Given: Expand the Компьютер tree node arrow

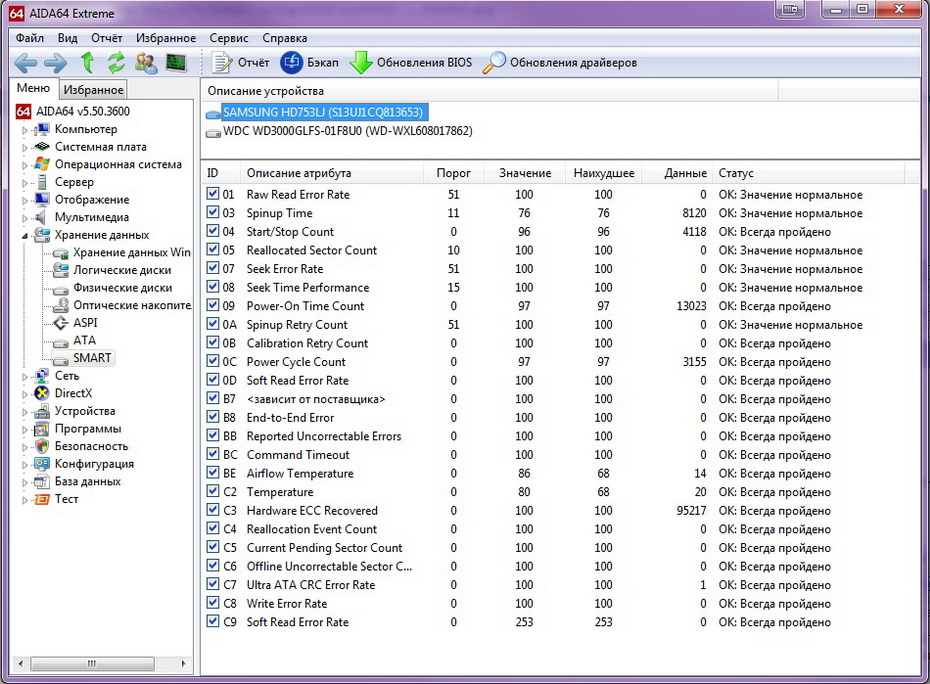Looking at the screenshot, I should [x=25, y=130].
